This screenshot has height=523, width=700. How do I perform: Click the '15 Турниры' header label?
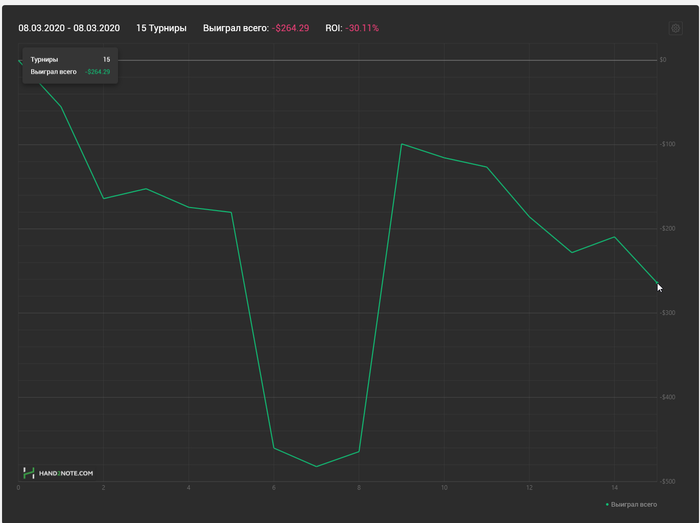pos(161,28)
